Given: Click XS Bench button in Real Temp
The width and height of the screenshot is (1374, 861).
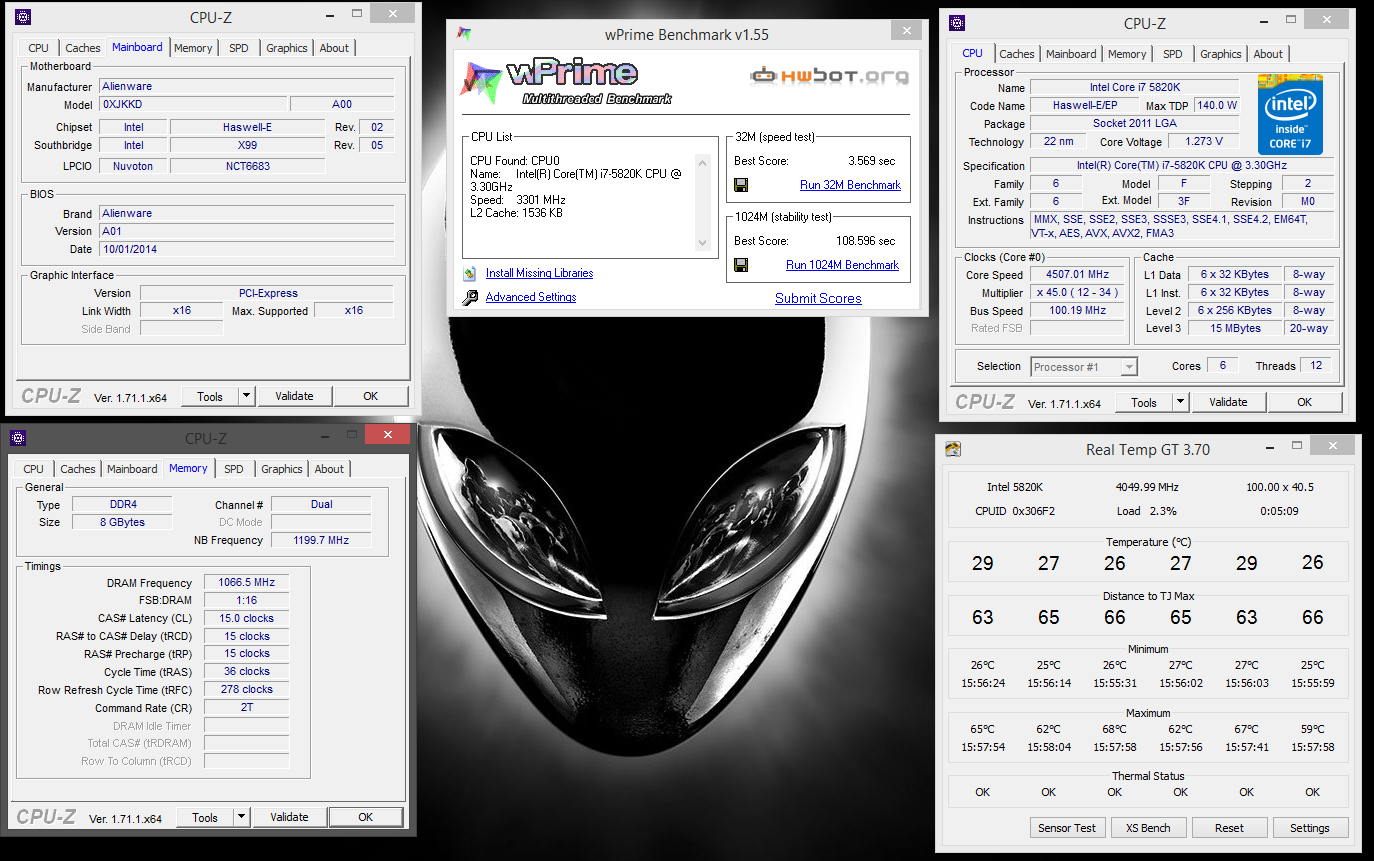Looking at the screenshot, I should pos(1148,828).
